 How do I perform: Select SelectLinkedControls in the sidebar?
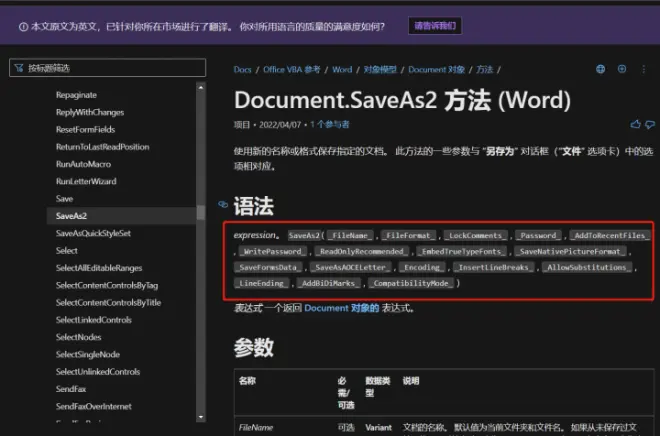94,319
